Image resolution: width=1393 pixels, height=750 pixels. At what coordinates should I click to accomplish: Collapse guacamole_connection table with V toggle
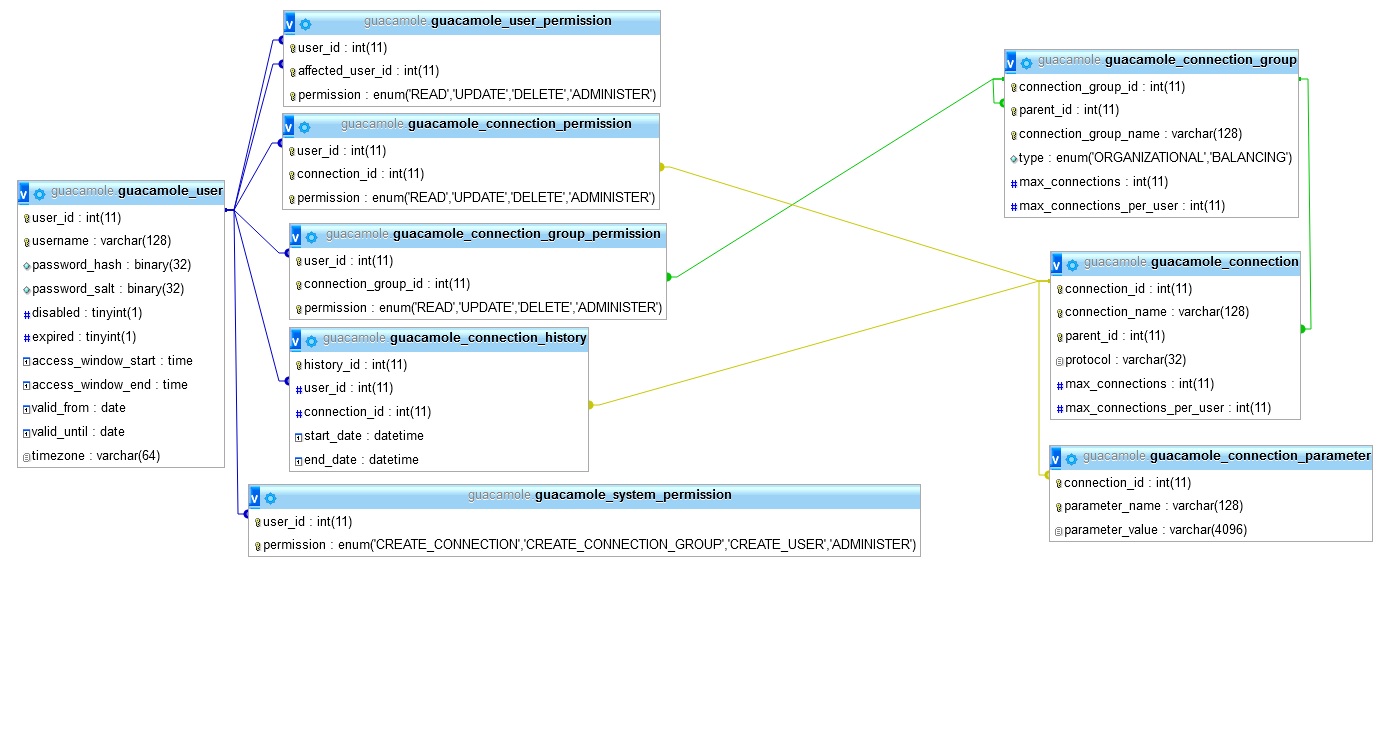tap(1057, 265)
